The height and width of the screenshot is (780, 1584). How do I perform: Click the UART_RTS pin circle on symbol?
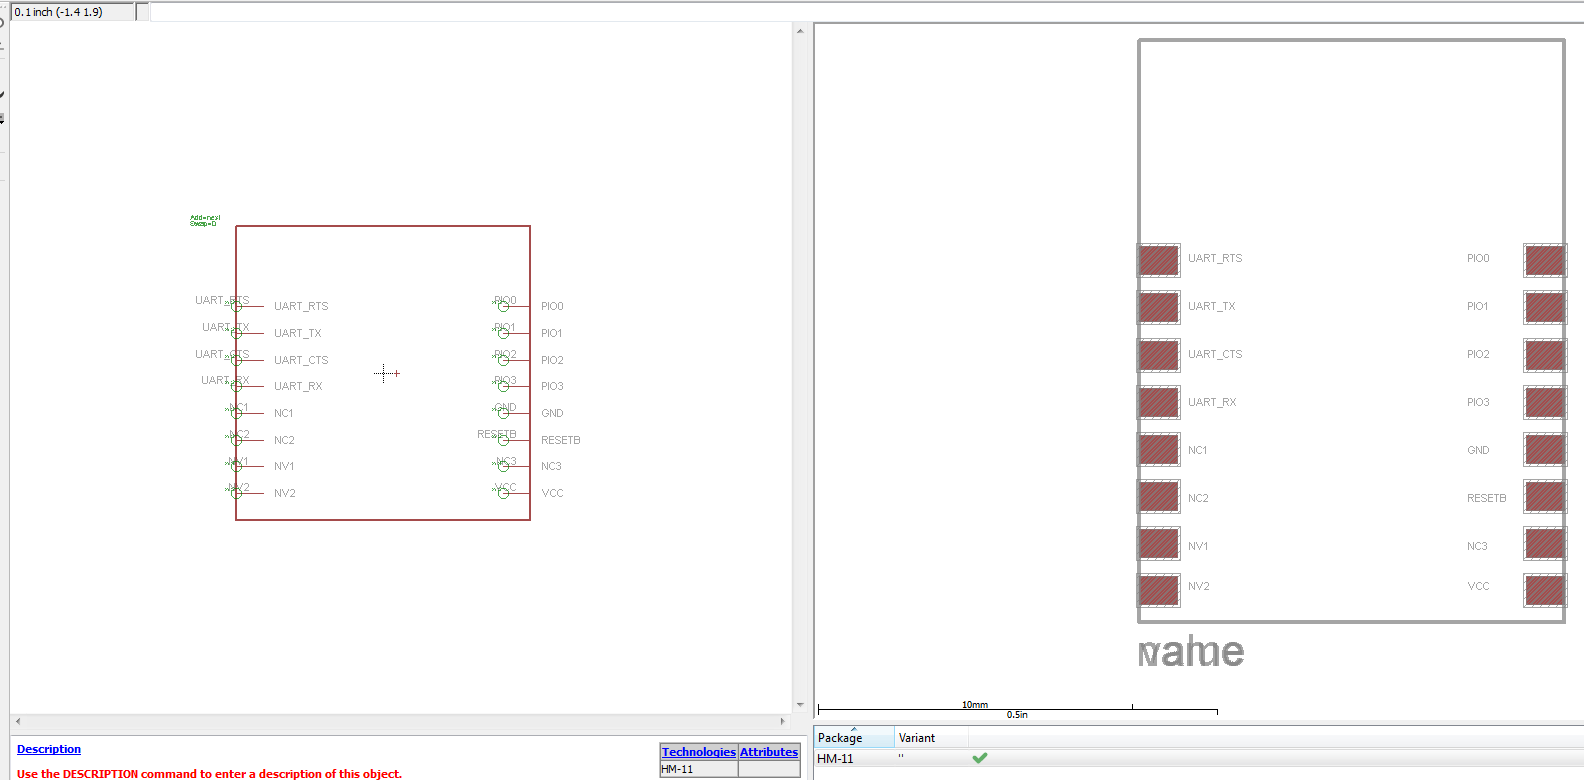pos(237,306)
